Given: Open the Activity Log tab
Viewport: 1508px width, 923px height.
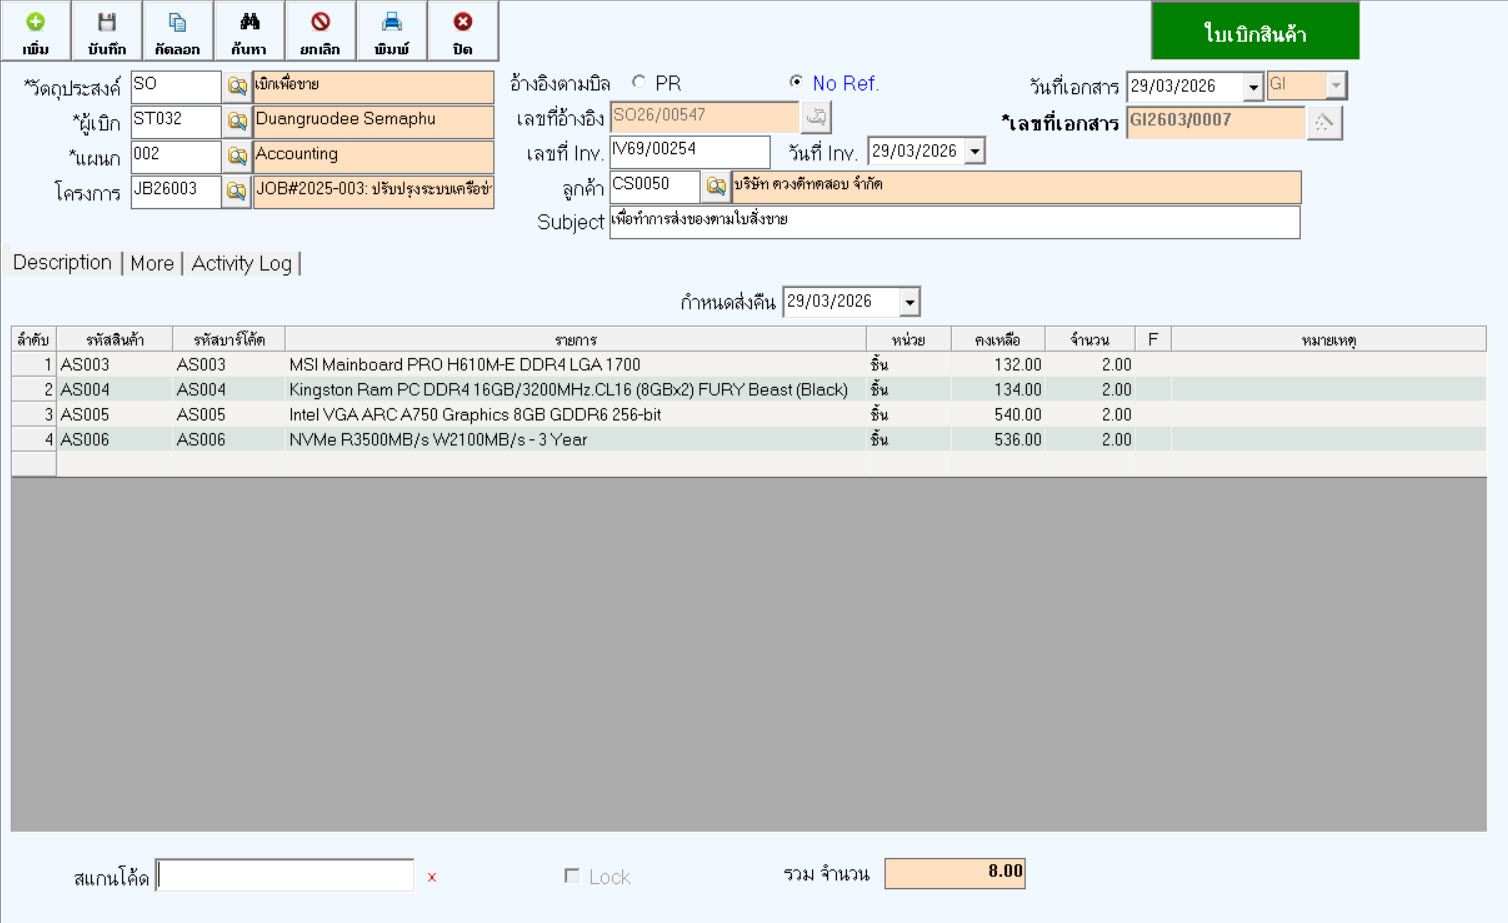Looking at the screenshot, I should 241,263.
